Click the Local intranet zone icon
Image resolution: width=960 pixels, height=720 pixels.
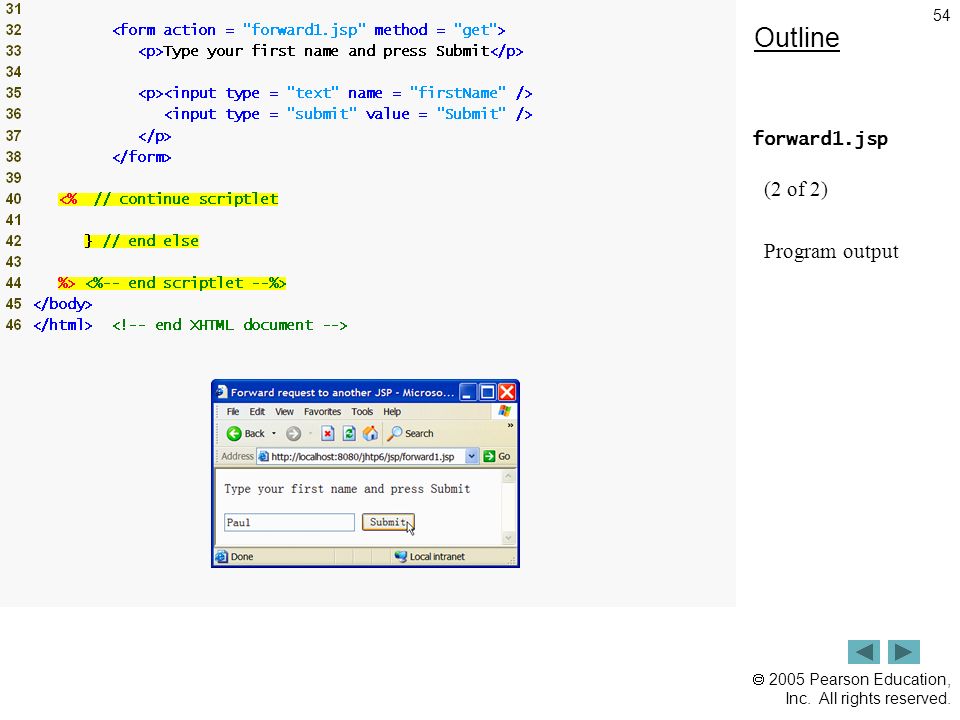coord(400,556)
